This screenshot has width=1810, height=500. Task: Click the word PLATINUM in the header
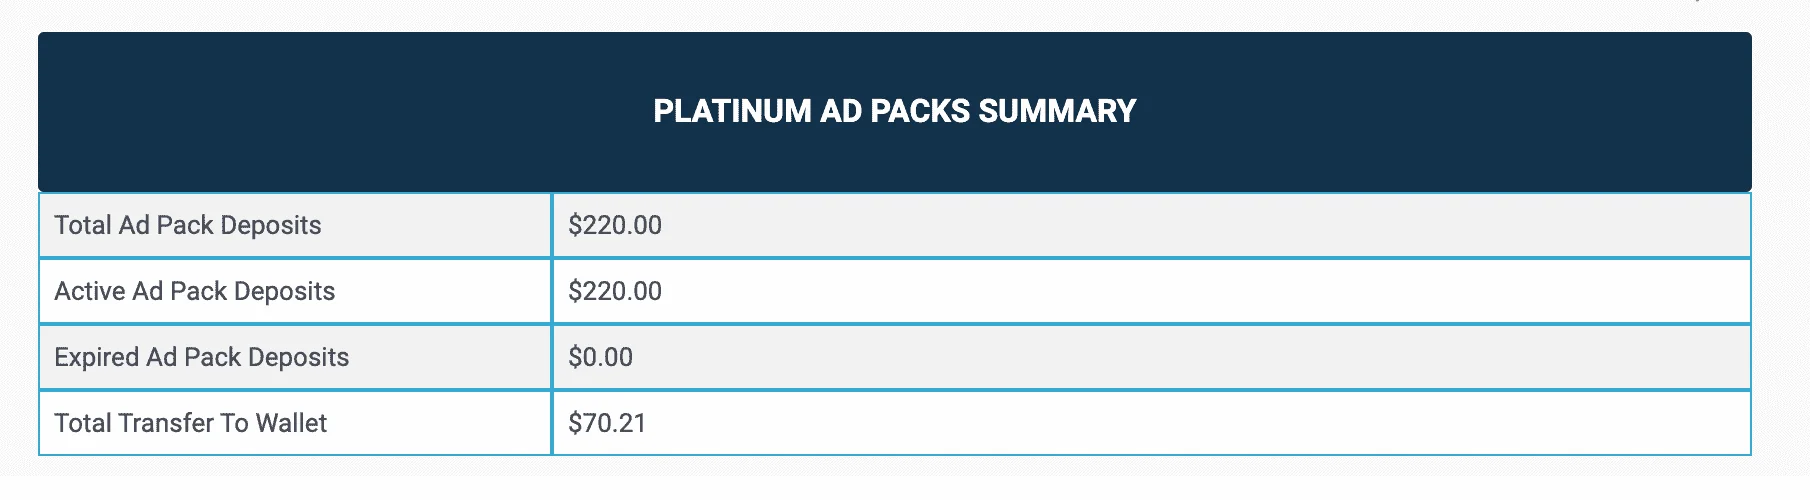(x=732, y=110)
